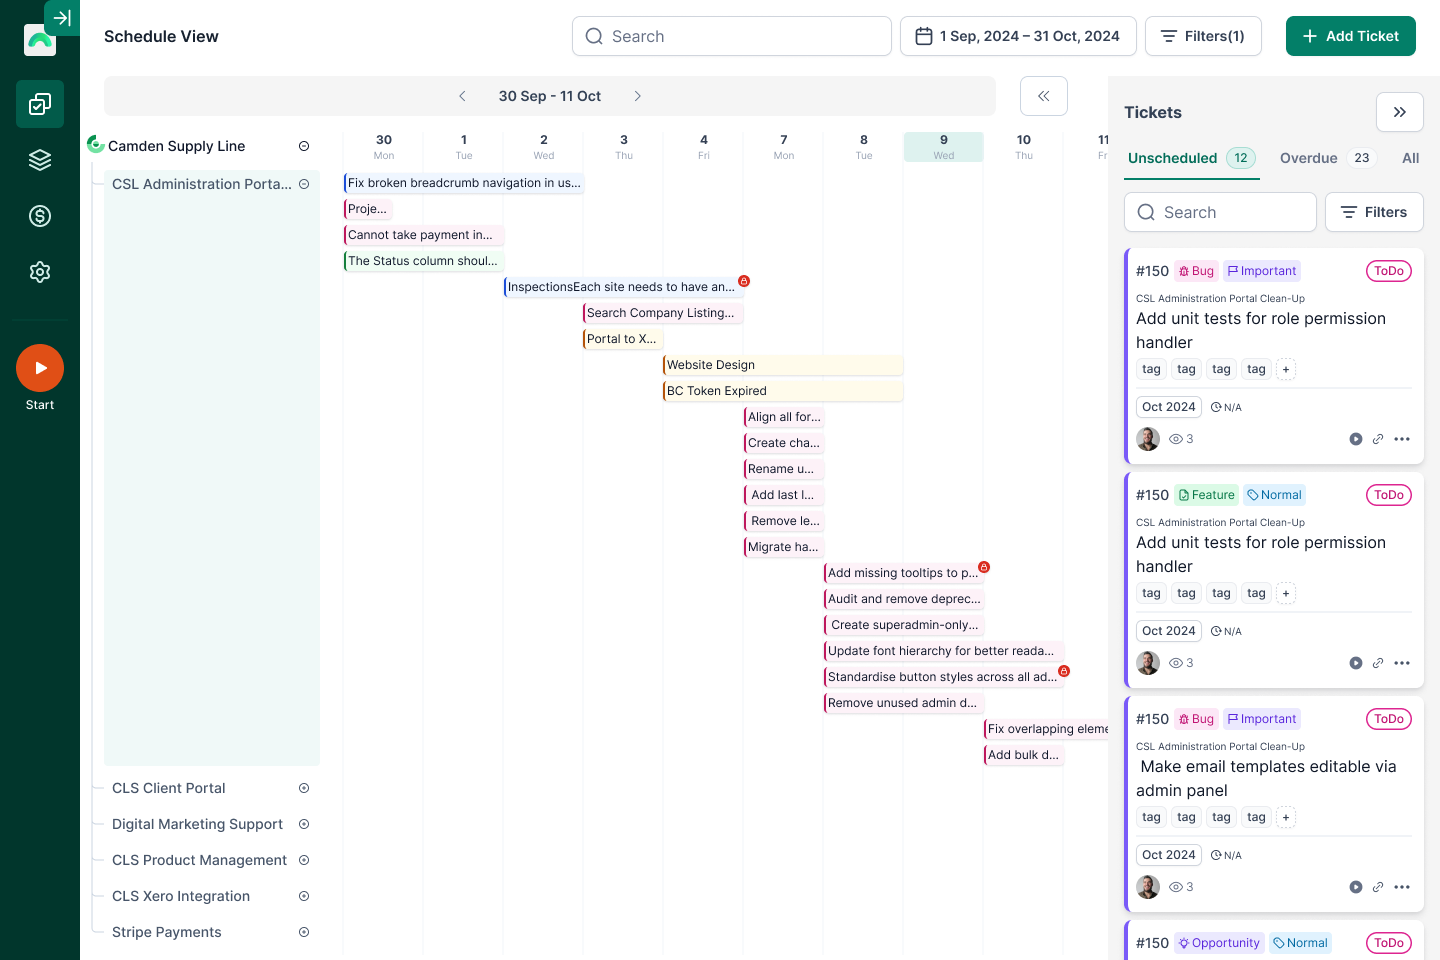Open the 'Fix broken breadcrumb navigation' task bar

464,183
